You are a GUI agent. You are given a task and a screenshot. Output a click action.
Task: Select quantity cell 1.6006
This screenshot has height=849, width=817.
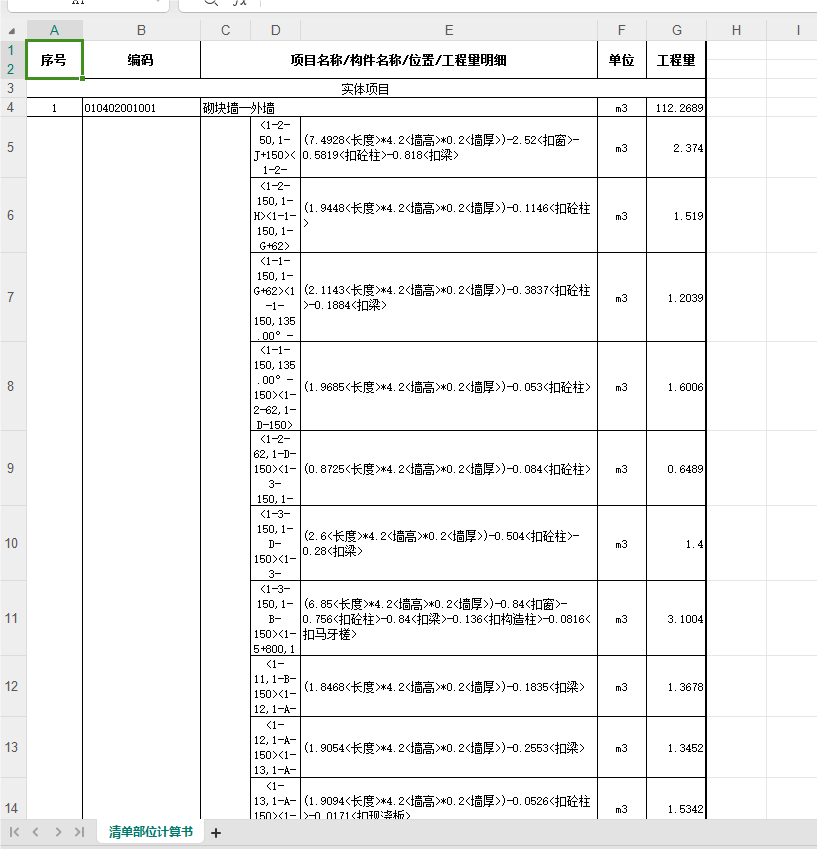point(676,387)
